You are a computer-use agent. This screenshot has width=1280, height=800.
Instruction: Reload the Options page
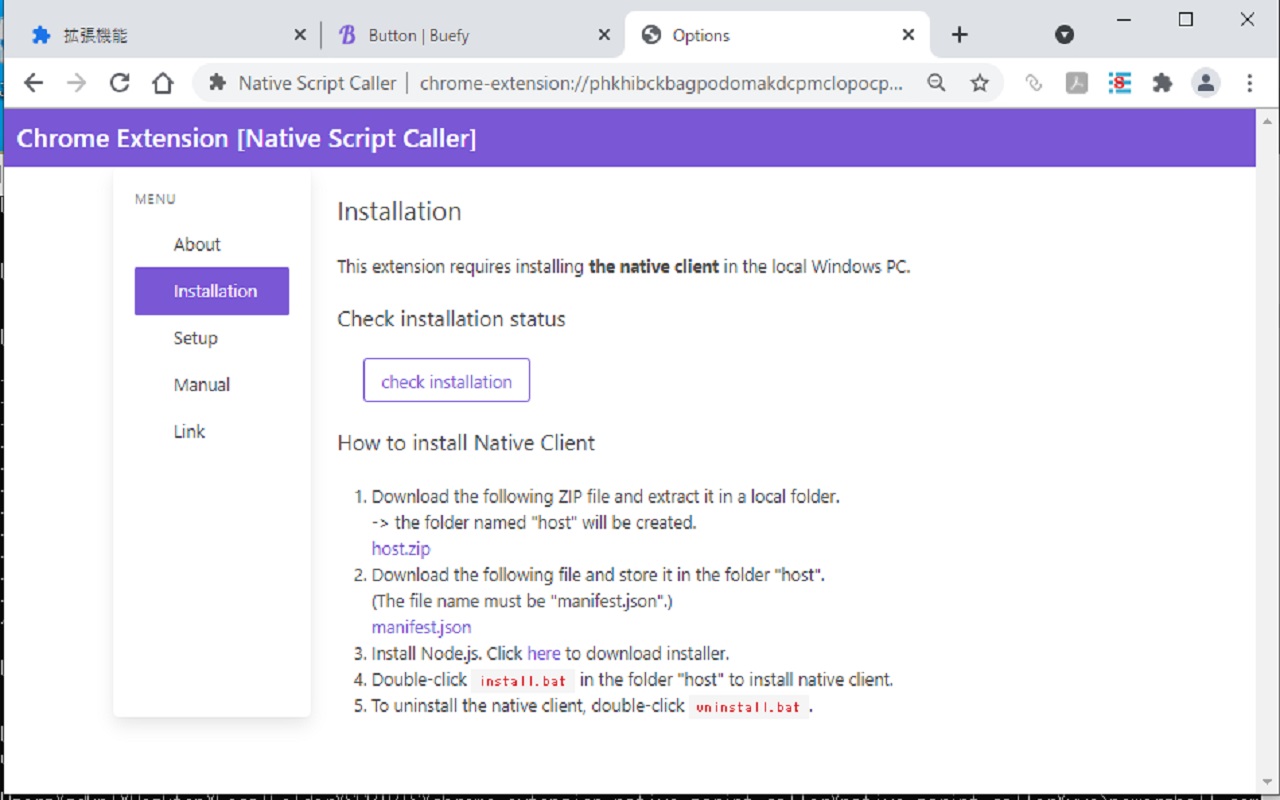point(119,83)
